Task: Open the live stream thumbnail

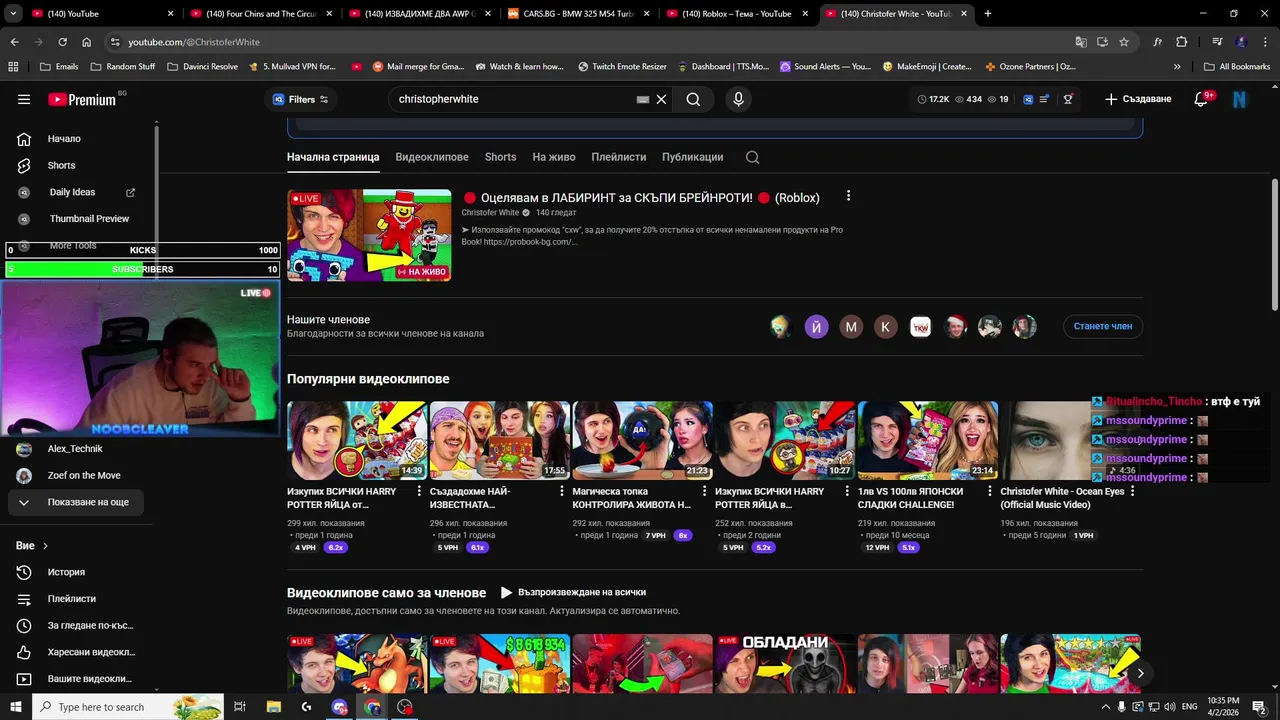Action: (369, 235)
